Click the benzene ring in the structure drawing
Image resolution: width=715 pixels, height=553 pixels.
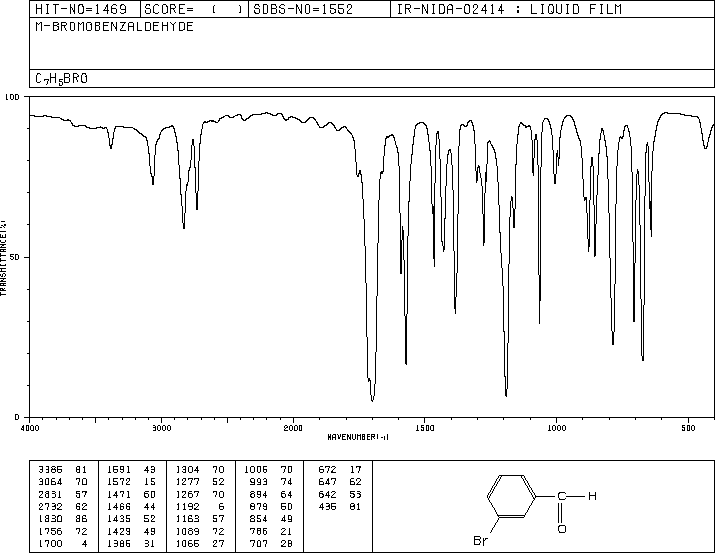point(511,496)
